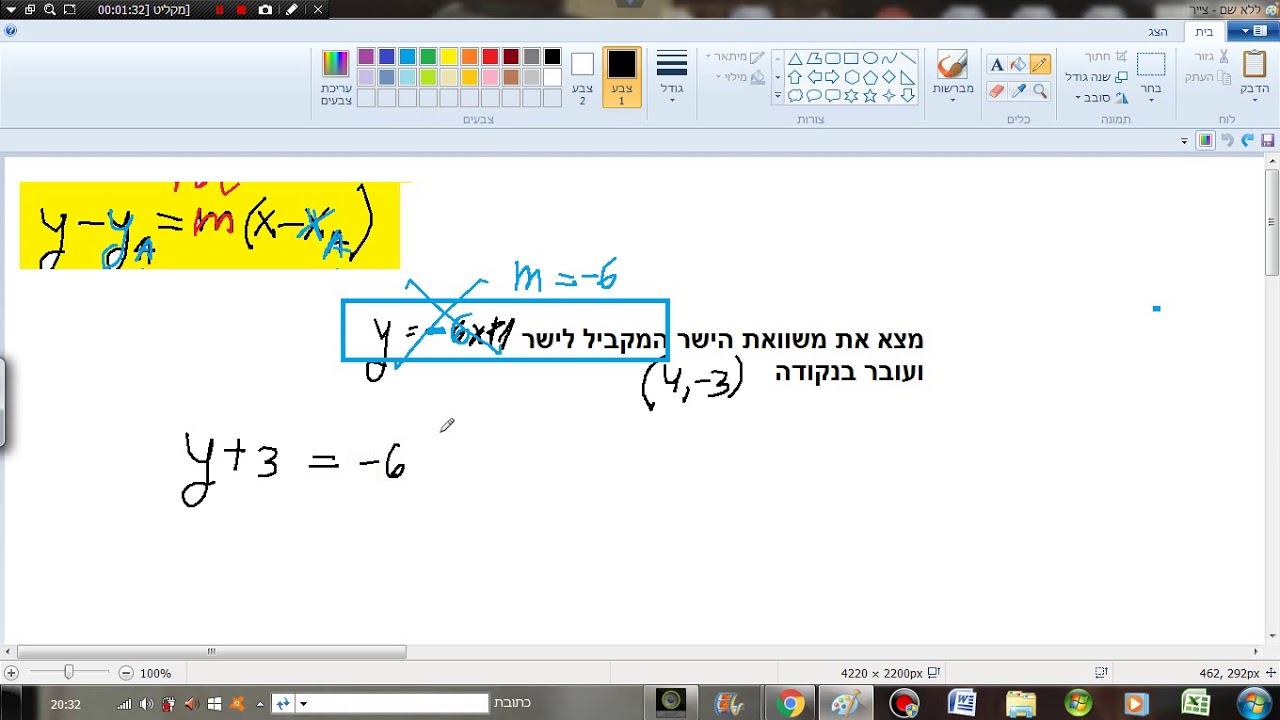Select Color 2 (צבע 2) button

pyautogui.click(x=582, y=77)
